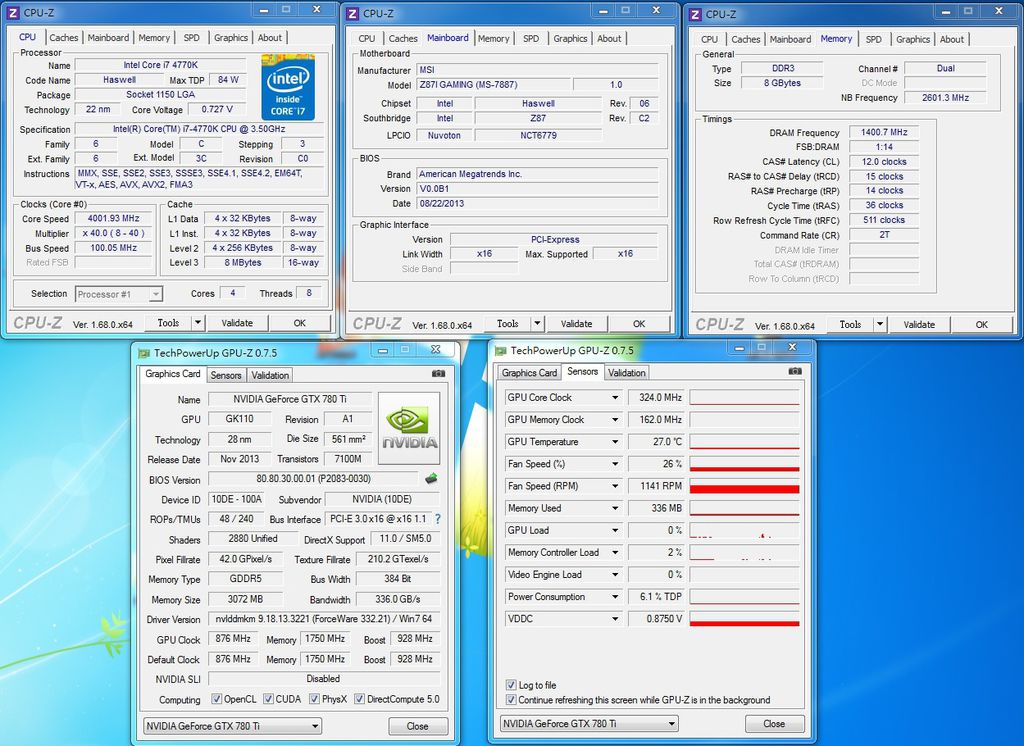The height and width of the screenshot is (746, 1024).
Task: Open the VDDC sensor dropdown
Action: point(615,619)
